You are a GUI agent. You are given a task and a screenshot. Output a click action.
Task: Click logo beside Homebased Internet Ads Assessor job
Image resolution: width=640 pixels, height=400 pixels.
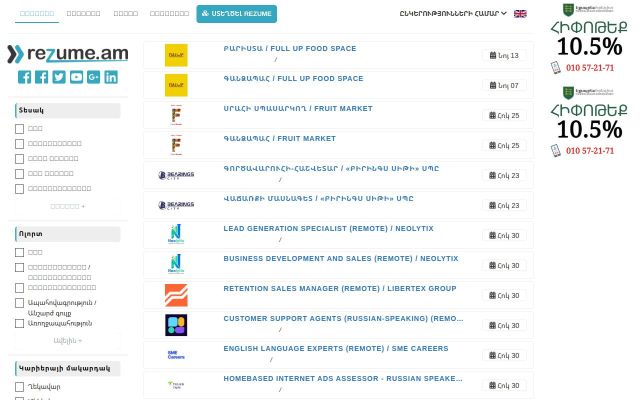point(176,384)
